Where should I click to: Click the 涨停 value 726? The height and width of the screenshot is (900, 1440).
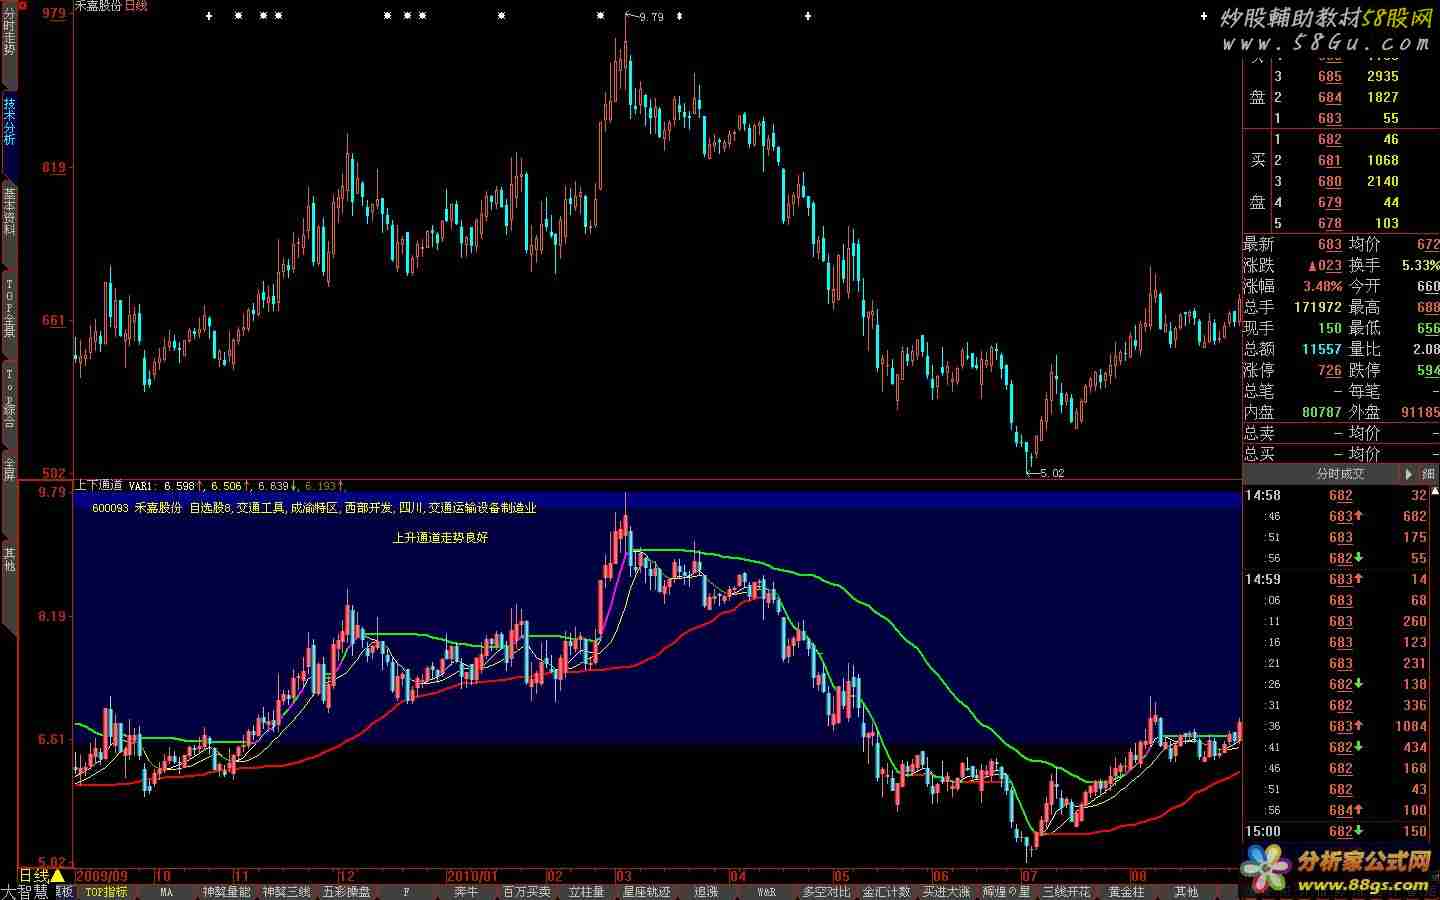tap(1329, 370)
